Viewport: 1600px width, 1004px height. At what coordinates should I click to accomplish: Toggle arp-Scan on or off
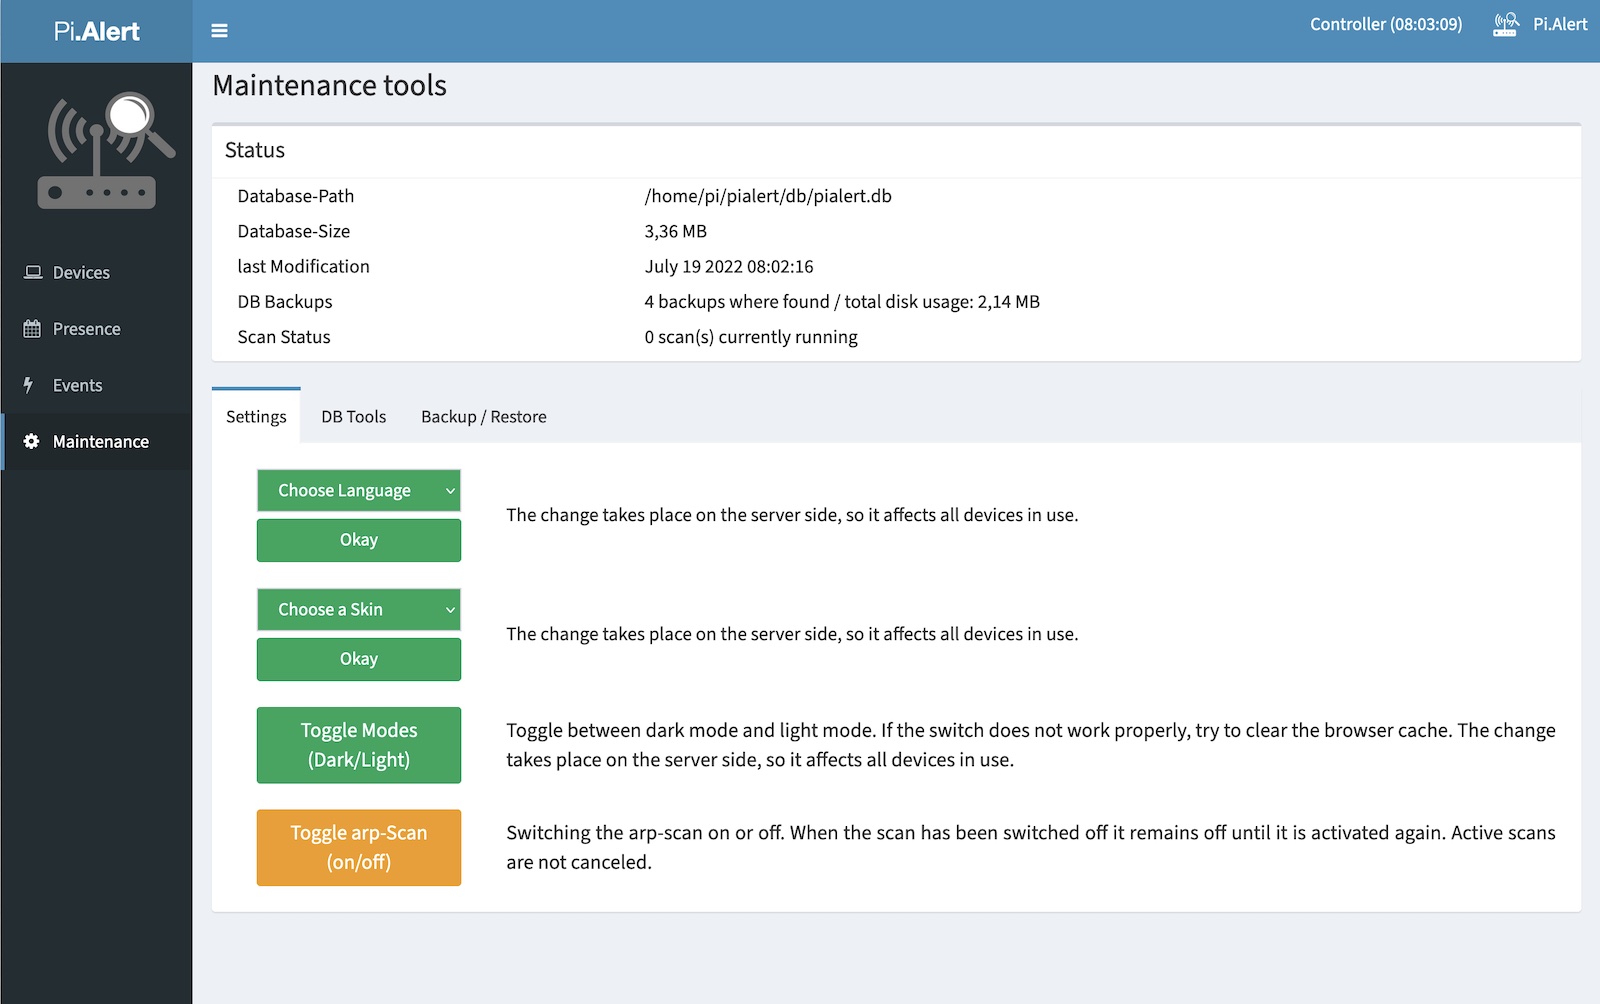[x=358, y=847]
